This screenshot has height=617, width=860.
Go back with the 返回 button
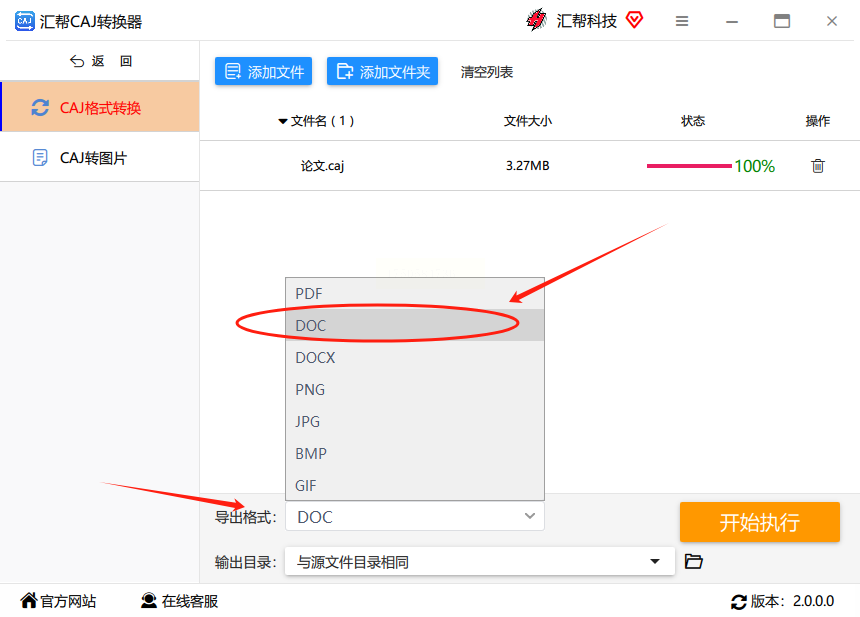(101, 61)
